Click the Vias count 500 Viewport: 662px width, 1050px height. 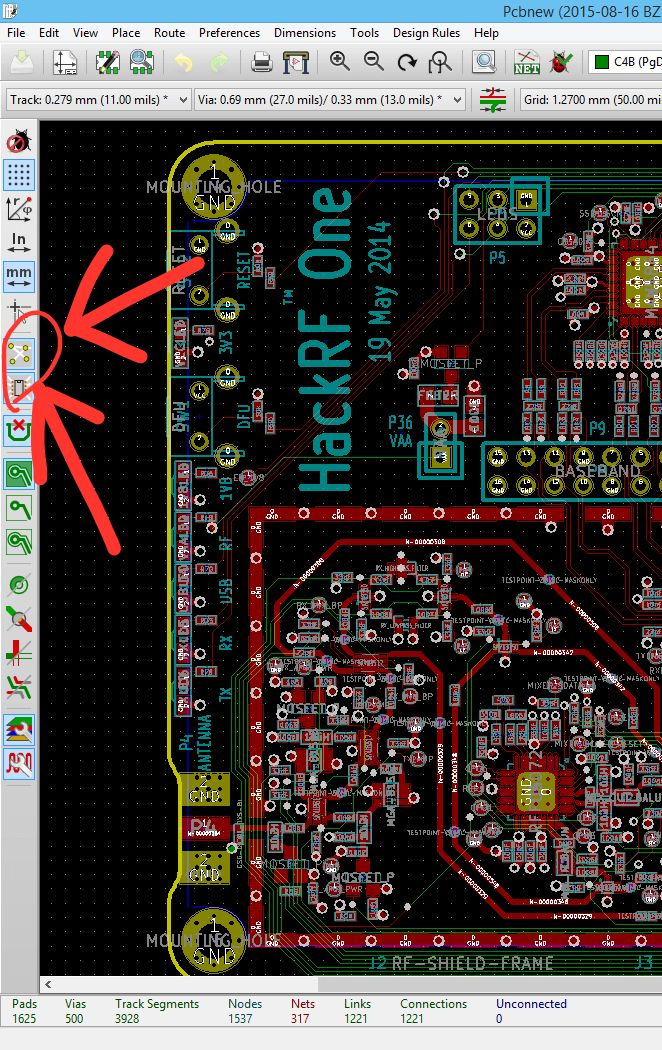(74, 1019)
